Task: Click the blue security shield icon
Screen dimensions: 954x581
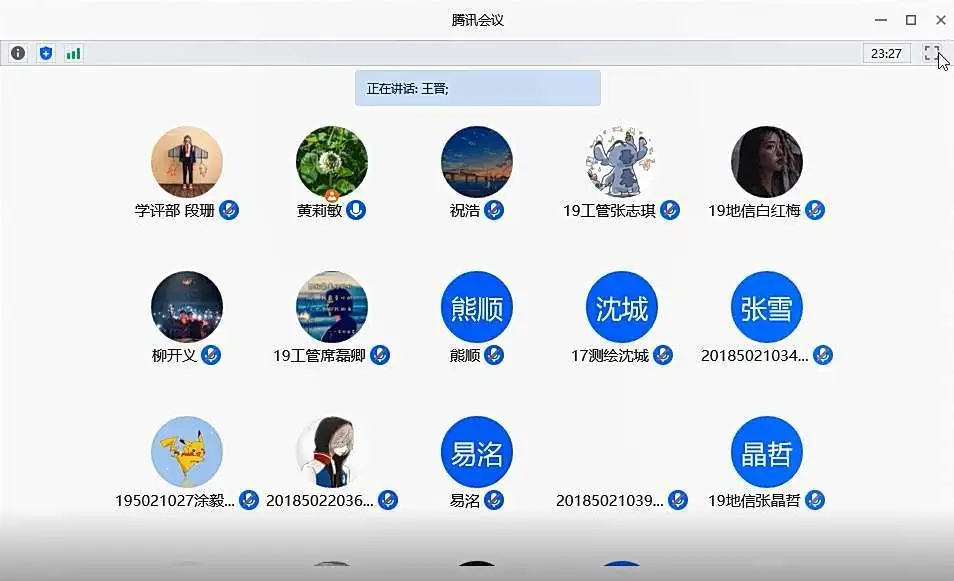Action: (46, 53)
